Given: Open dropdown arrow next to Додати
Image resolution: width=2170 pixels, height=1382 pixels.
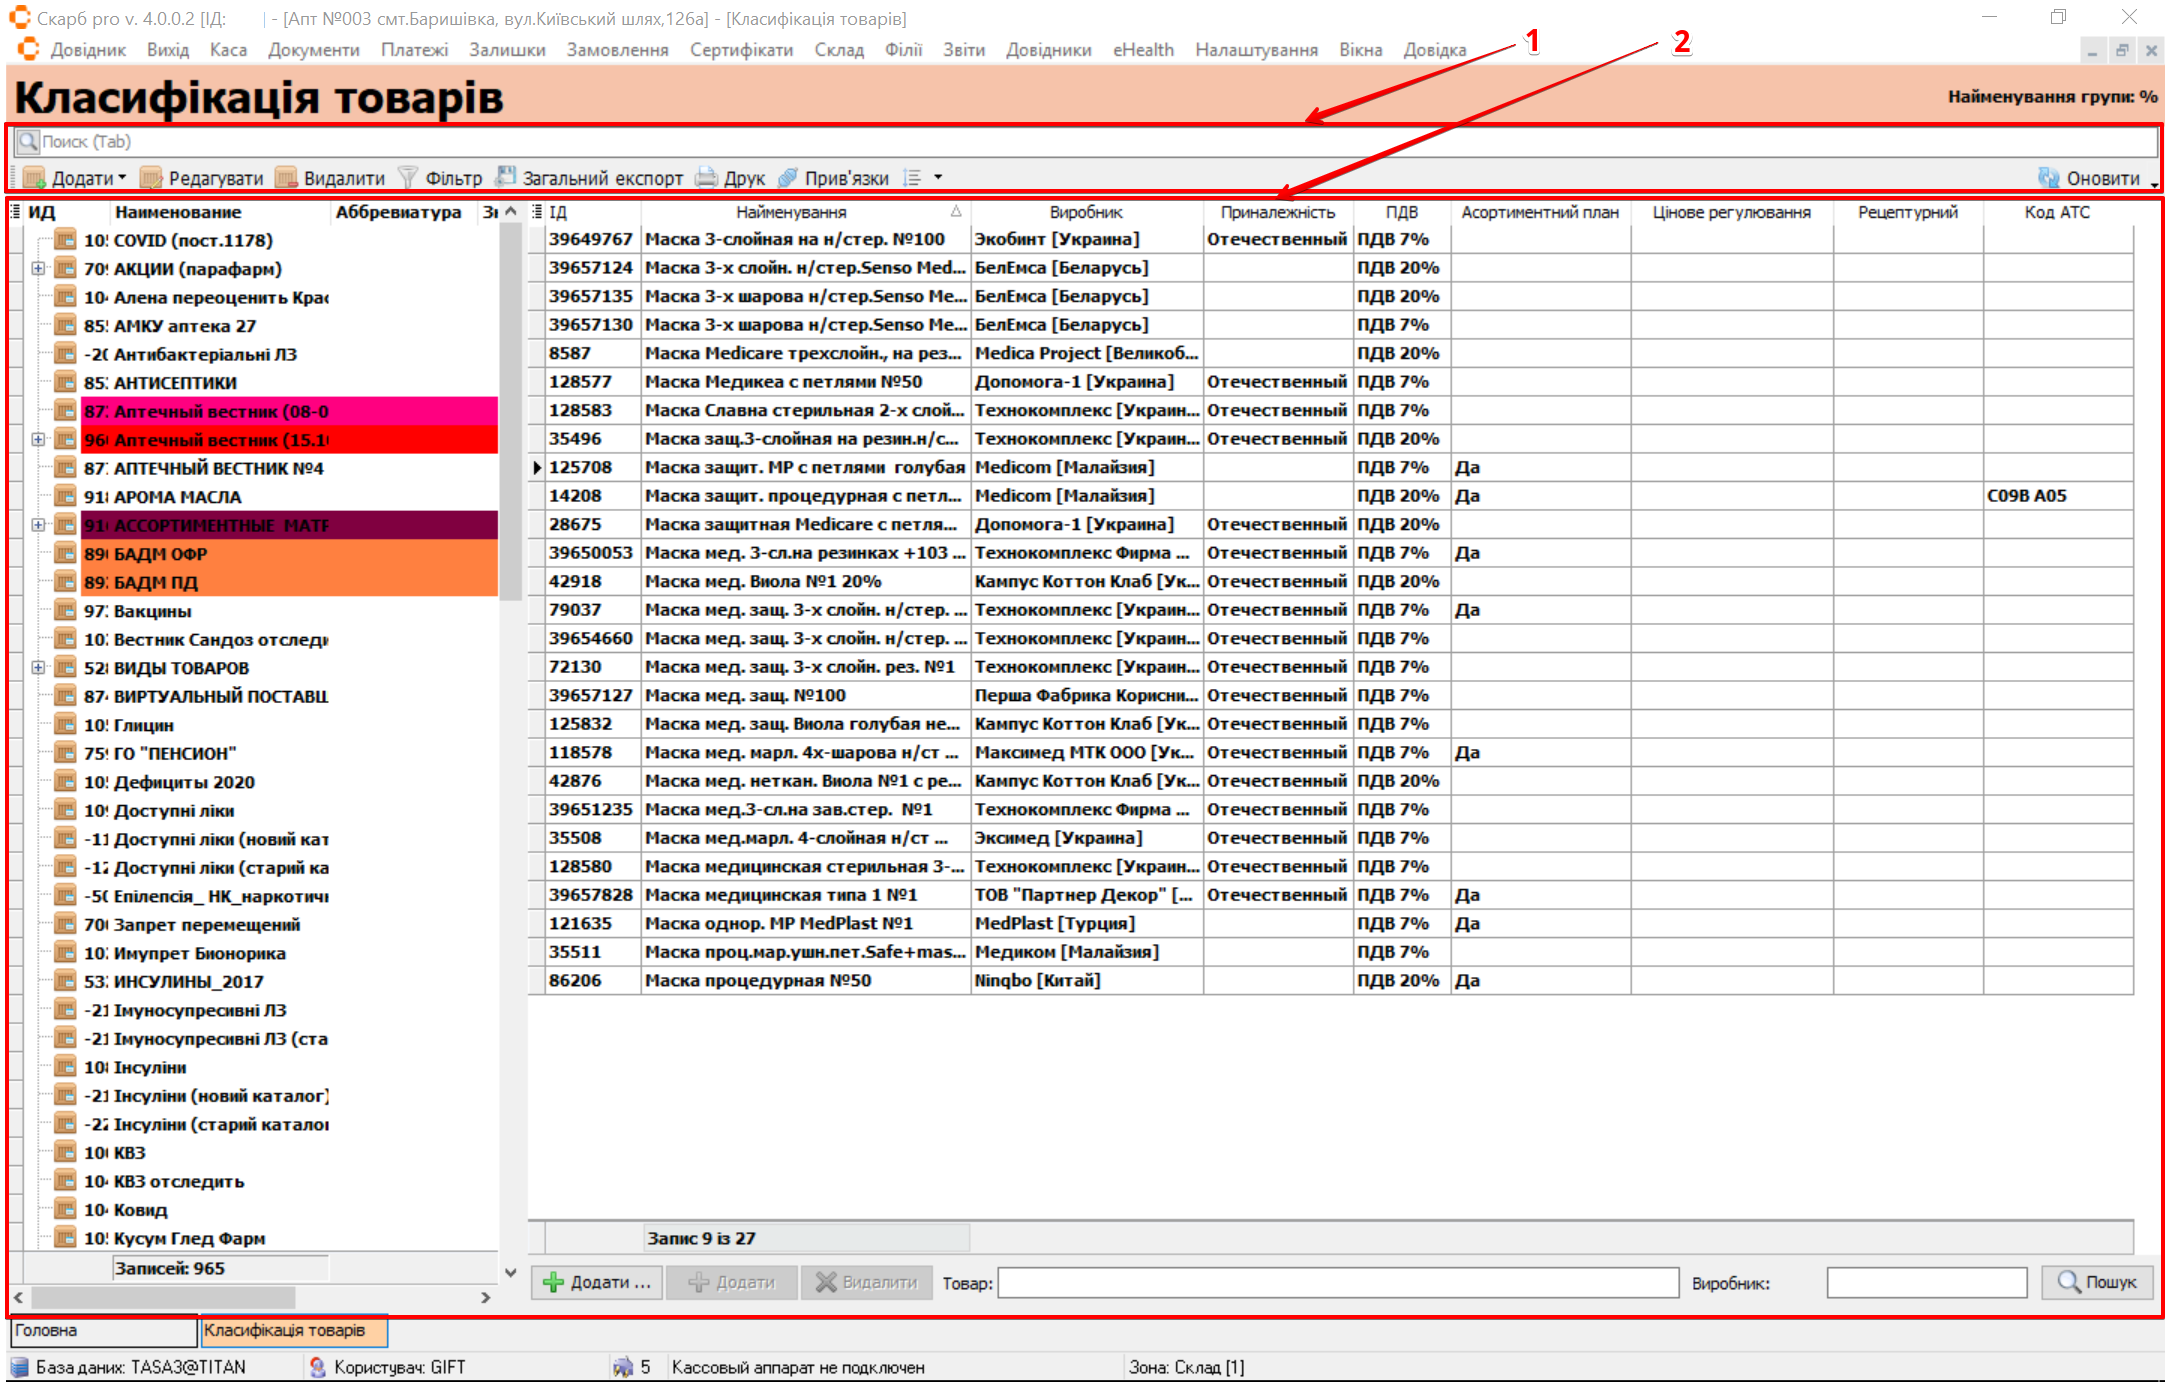Looking at the screenshot, I should pyautogui.click(x=123, y=178).
